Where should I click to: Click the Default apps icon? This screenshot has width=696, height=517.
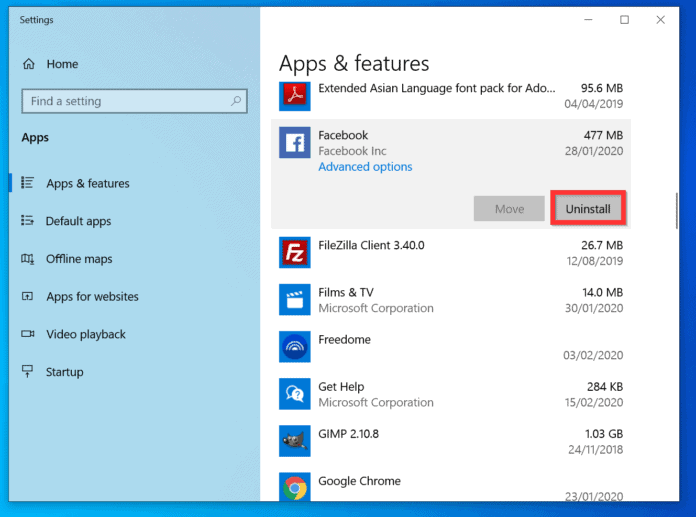[x=28, y=221]
